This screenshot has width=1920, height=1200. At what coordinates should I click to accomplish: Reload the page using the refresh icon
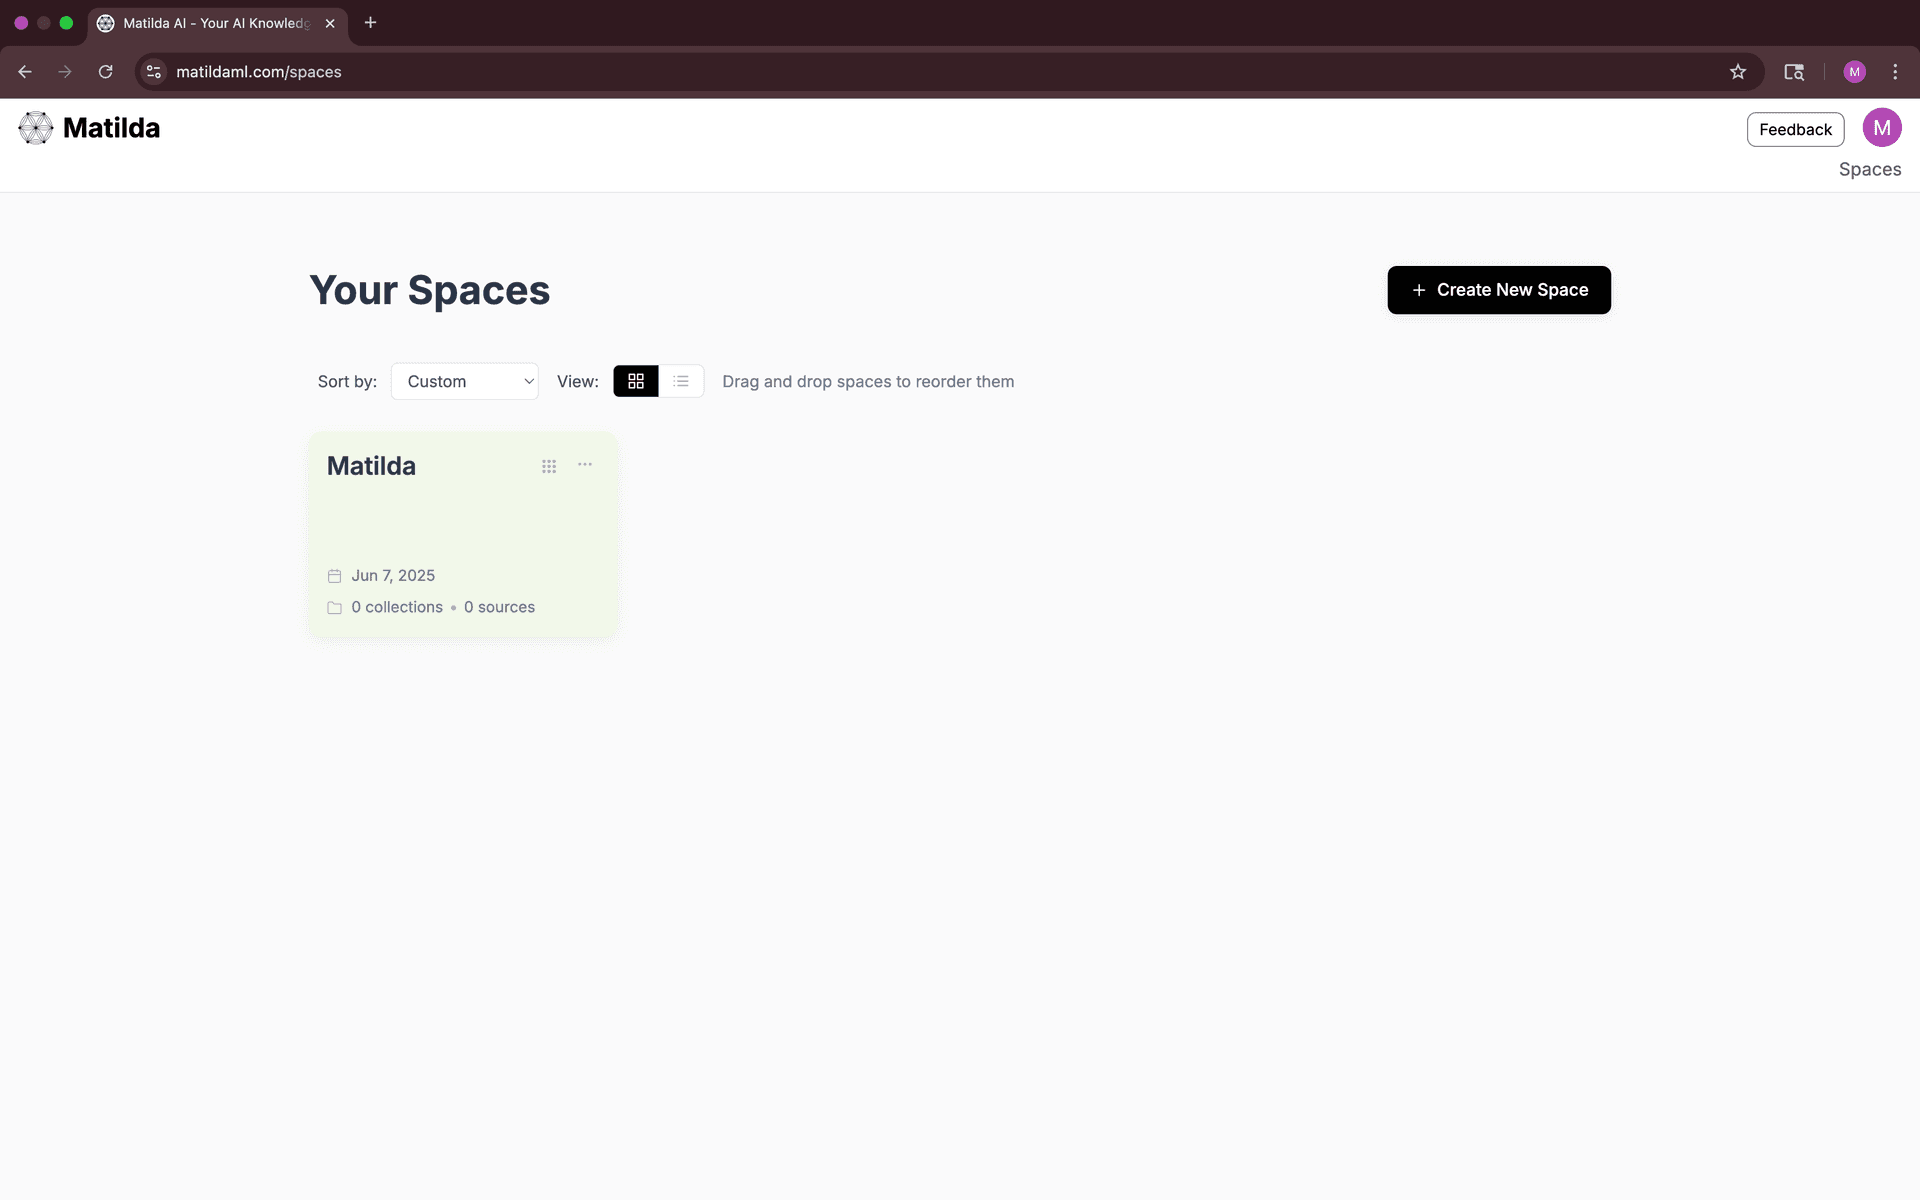105,71
